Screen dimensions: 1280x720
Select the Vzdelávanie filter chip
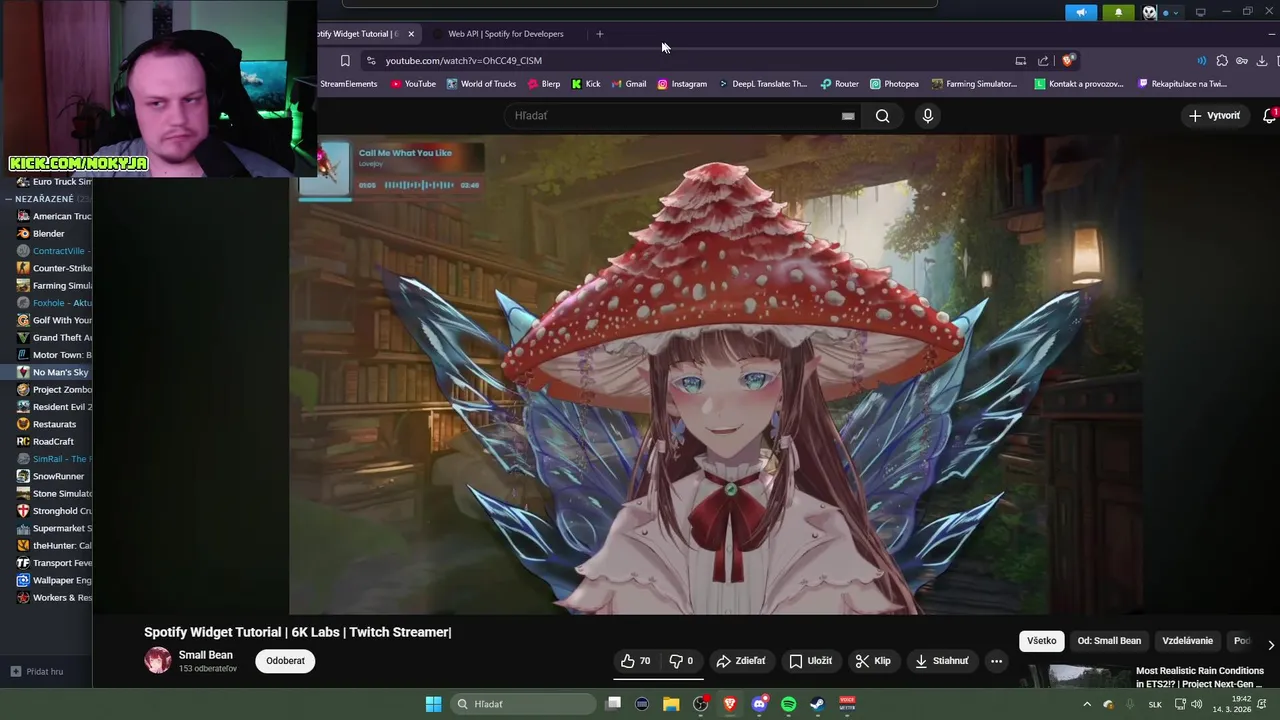pos(1187,641)
